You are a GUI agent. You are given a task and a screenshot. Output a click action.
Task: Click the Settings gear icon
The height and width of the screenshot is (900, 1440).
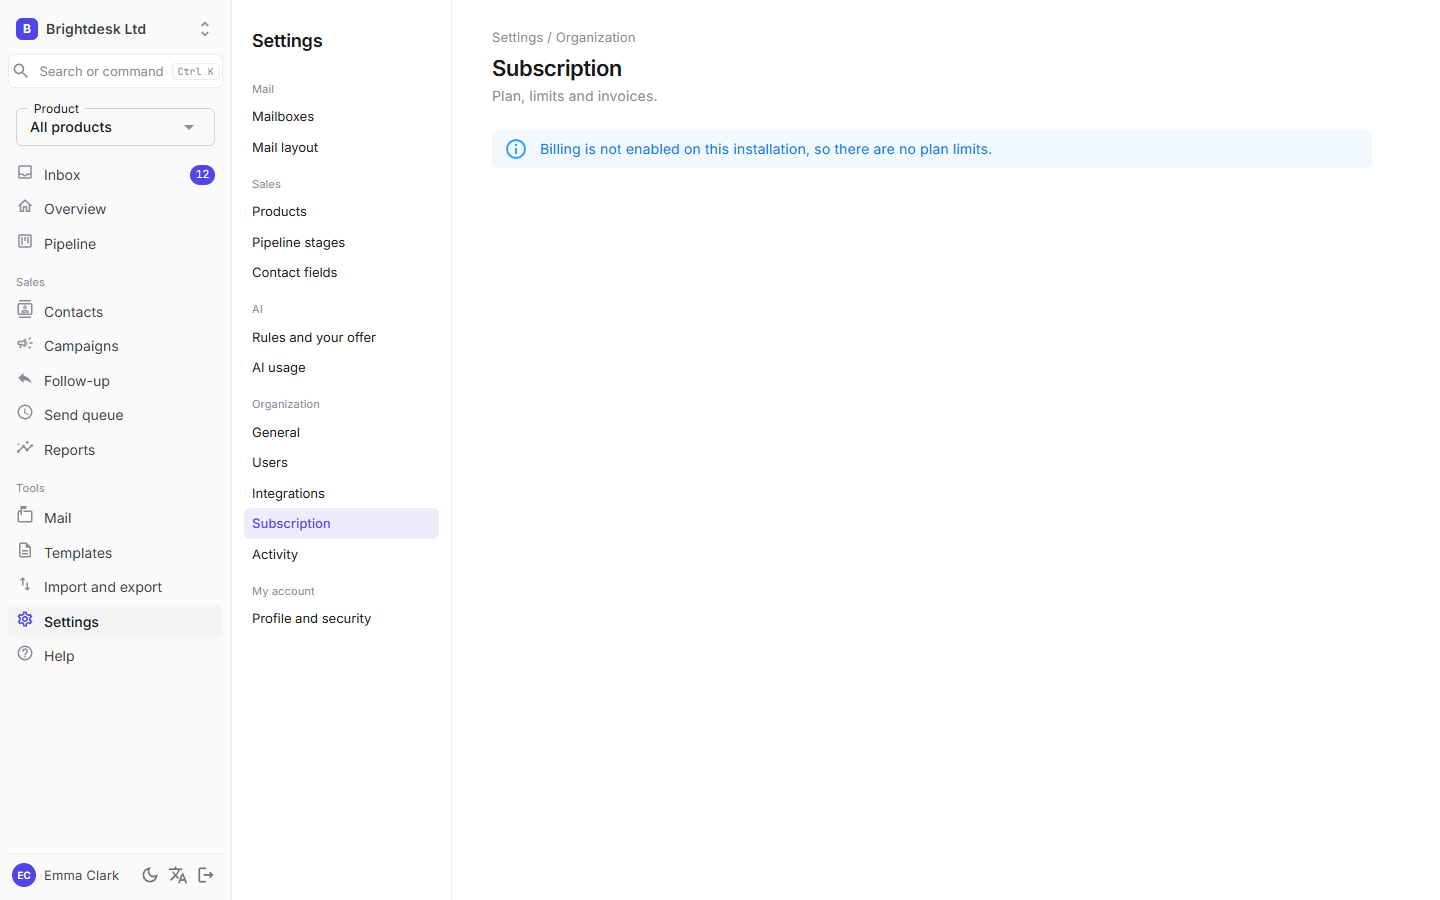[25, 620]
